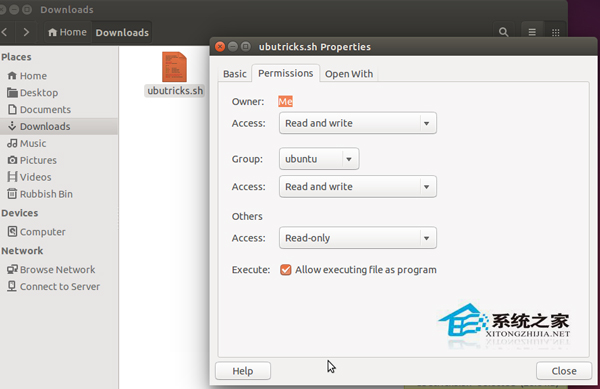This screenshot has height=389, width=600.
Task: Click the ubutricks.sh file name label
Action: point(175,91)
